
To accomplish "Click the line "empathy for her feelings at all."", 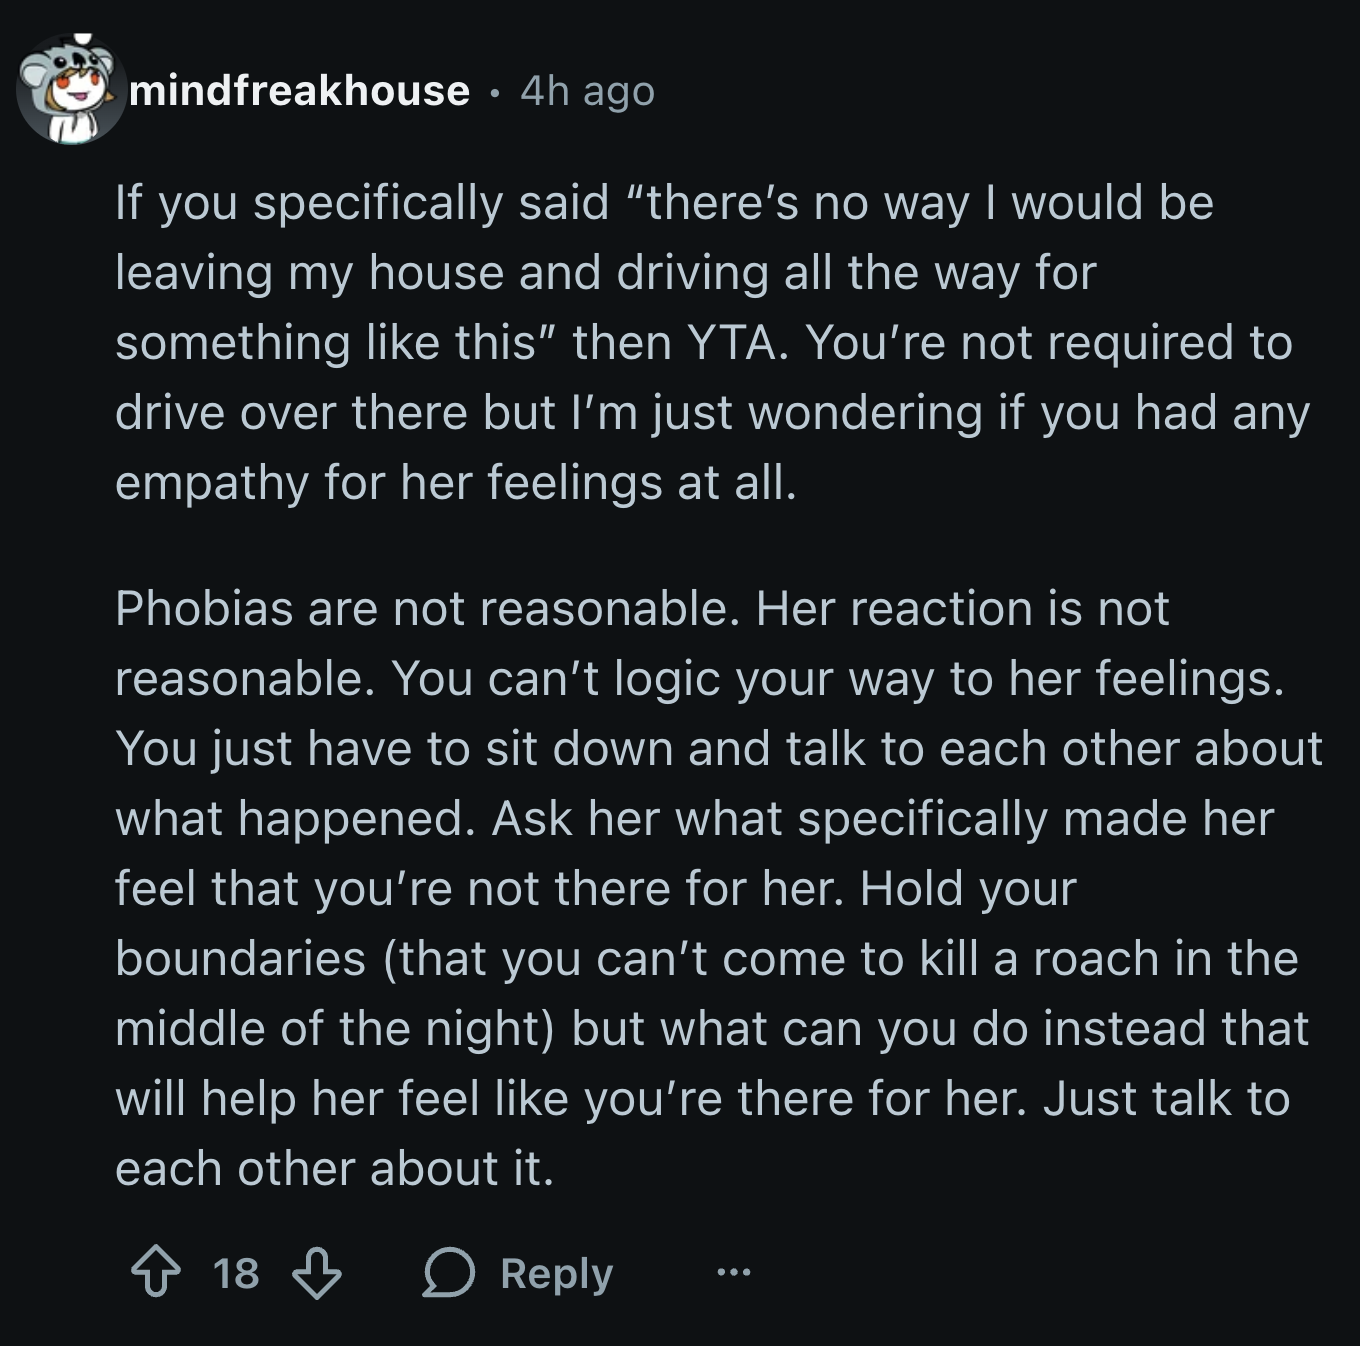I will pos(456,484).
